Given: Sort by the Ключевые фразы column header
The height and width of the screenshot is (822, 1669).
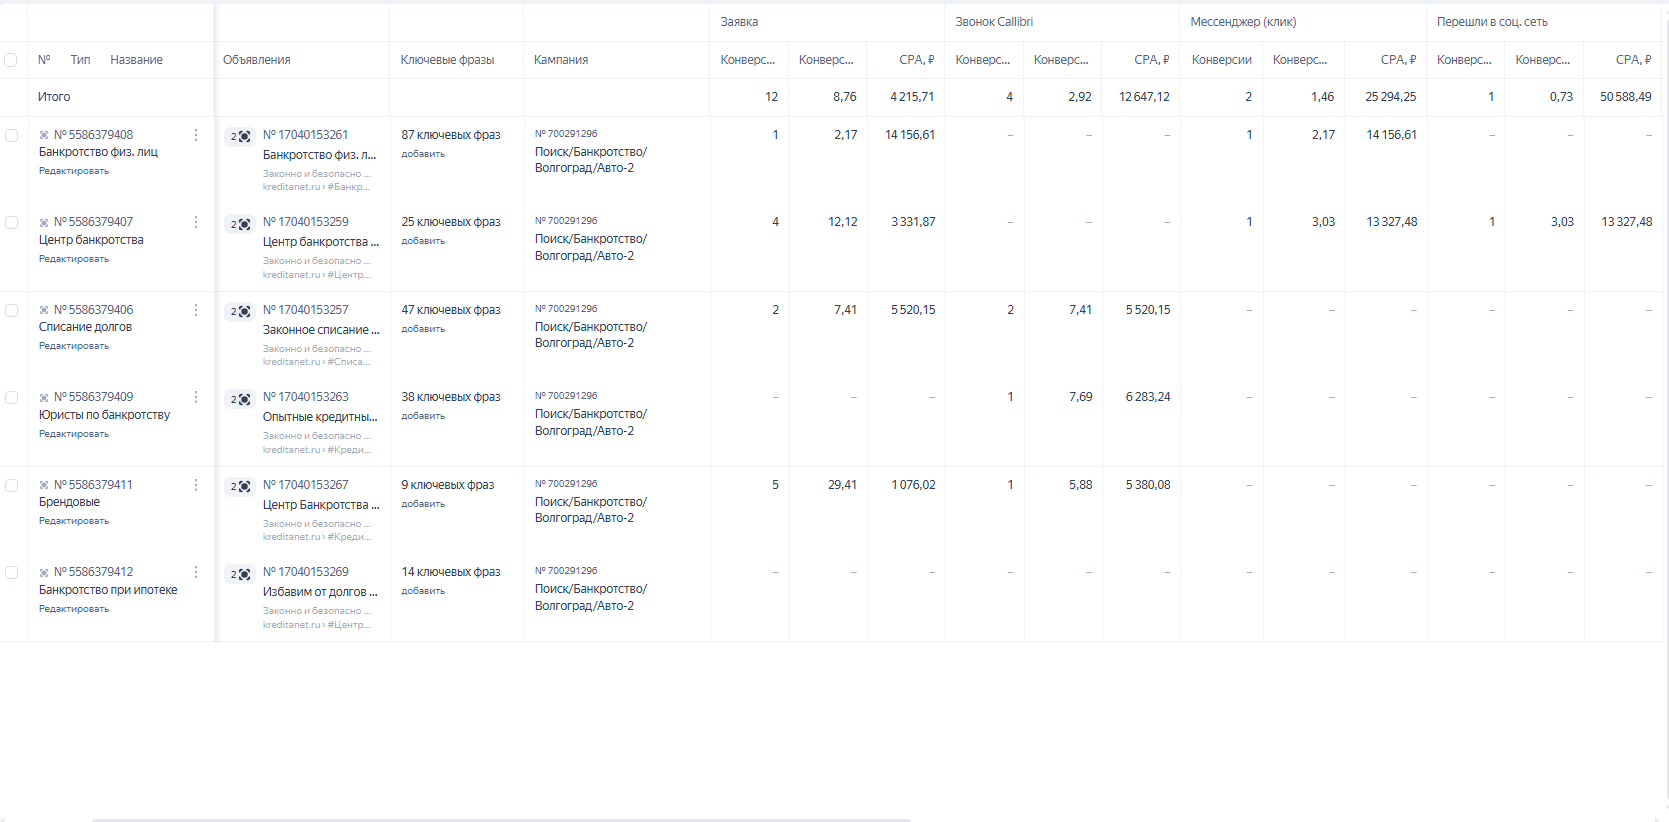Looking at the screenshot, I should [x=447, y=60].
